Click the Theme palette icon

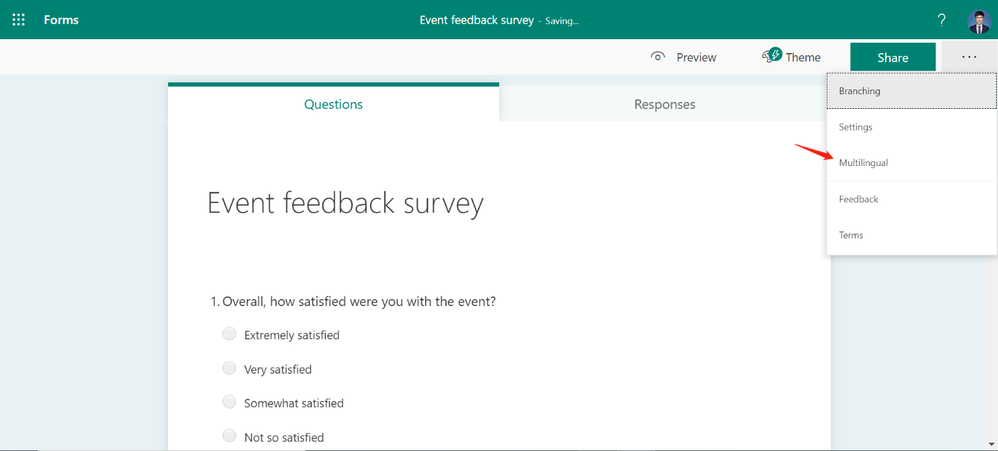[771, 56]
